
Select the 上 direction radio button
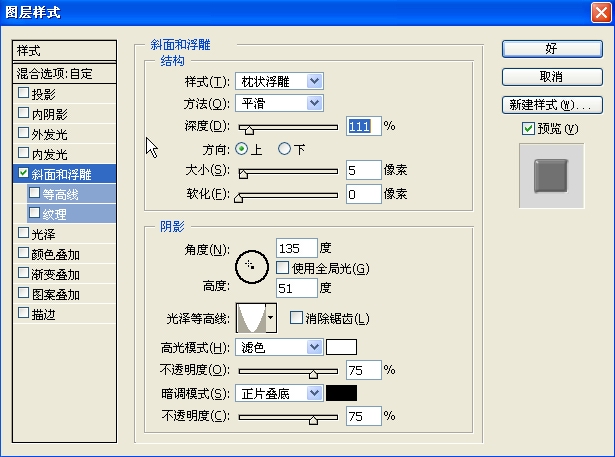pos(242,149)
